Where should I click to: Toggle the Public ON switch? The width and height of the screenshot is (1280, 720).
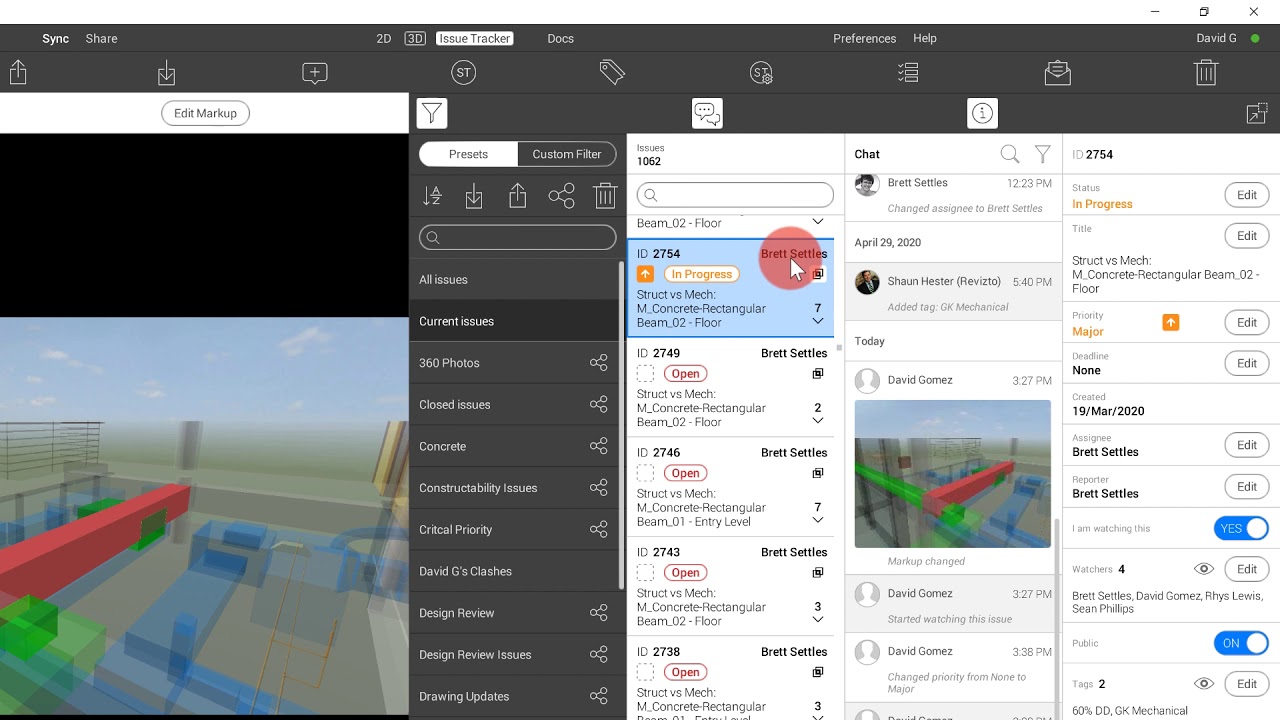coord(1241,643)
